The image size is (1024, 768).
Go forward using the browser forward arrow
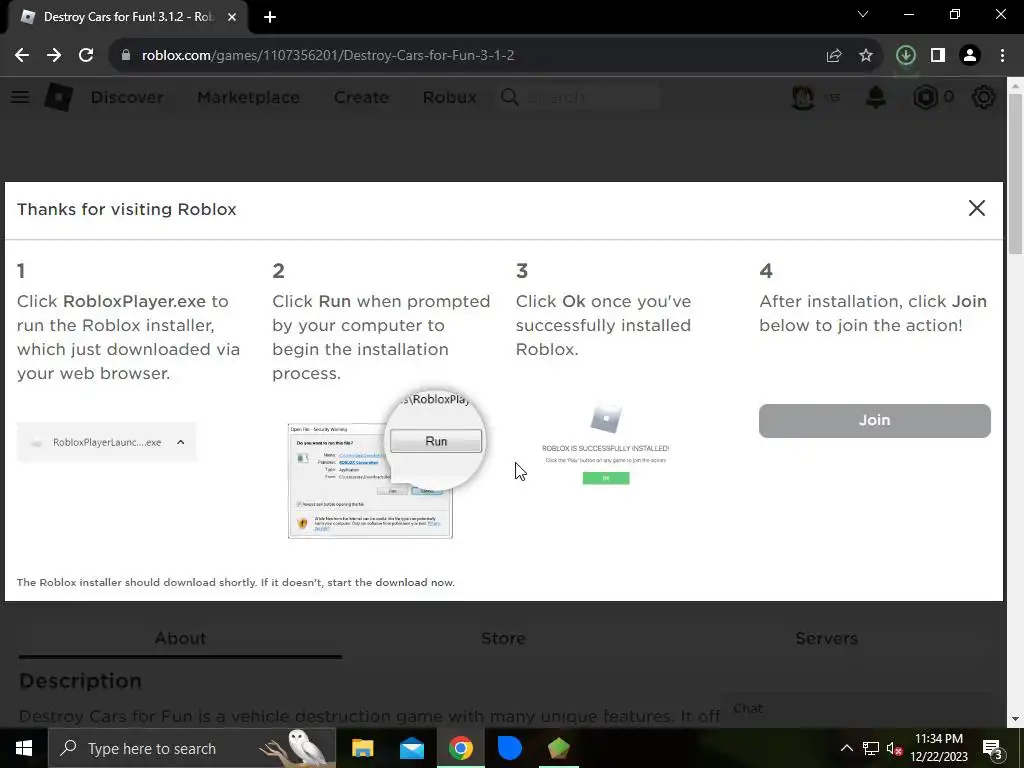pyautogui.click(x=54, y=56)
